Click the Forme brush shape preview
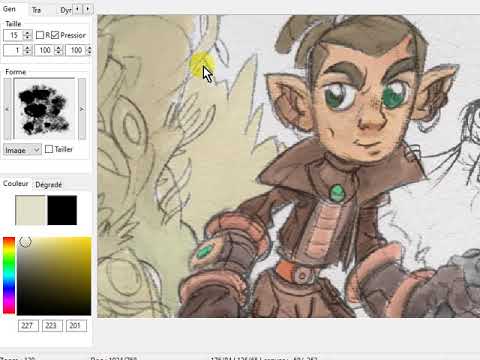480x360 pixels. pos(44,109)
